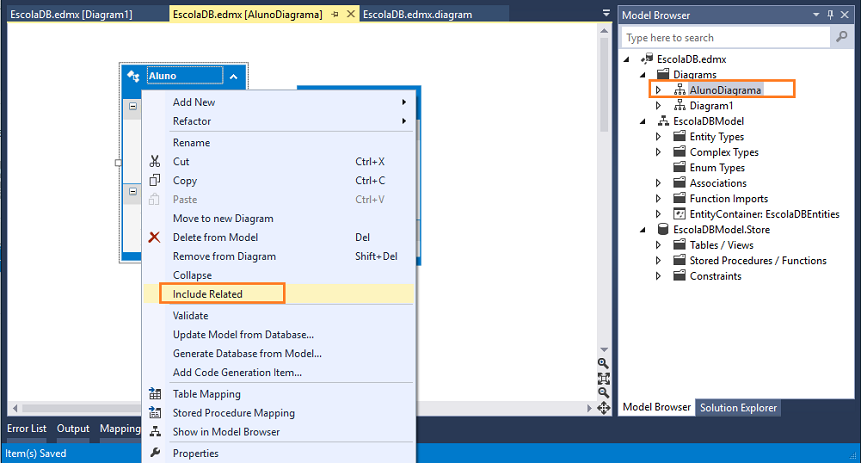Select Remove from Diagram

coord(278,256)
